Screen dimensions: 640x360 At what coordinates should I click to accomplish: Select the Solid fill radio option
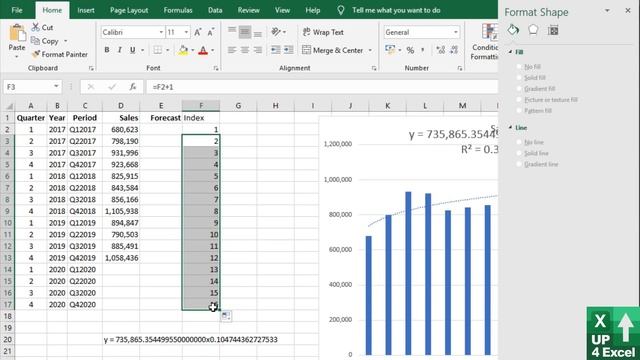[519, 78]
